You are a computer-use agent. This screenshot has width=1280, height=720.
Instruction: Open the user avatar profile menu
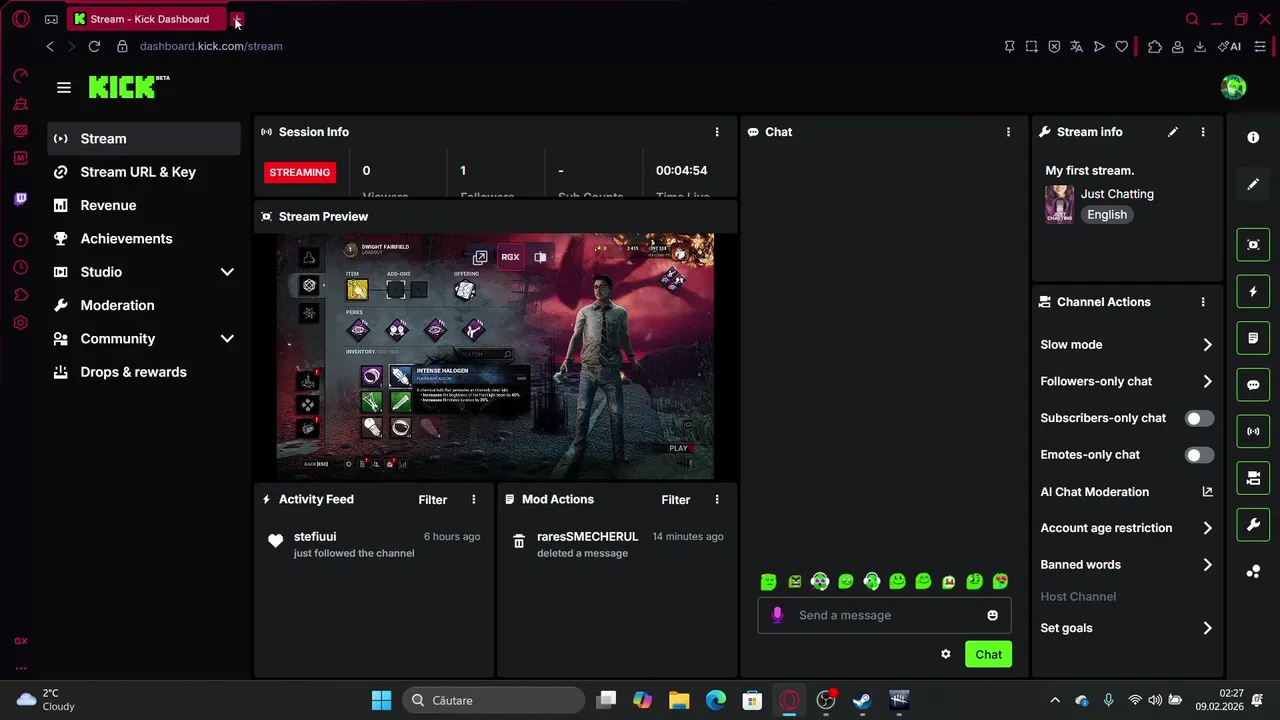(1233, 87)
